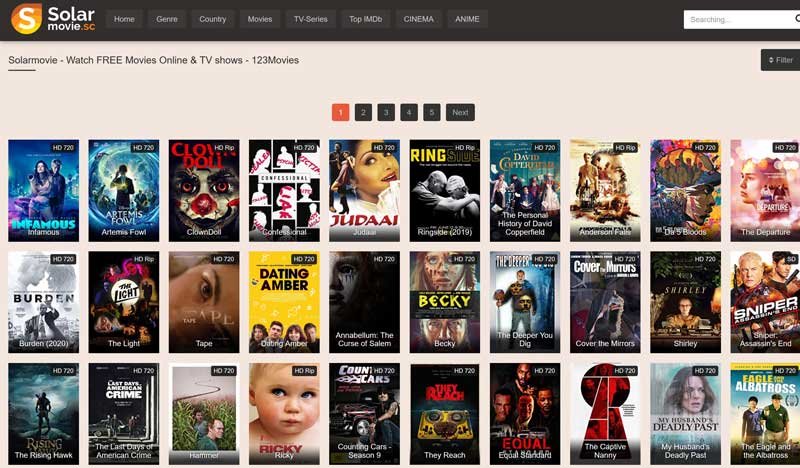Open the They Reach poster
The image size is (800, 468).
pos(445,414)
